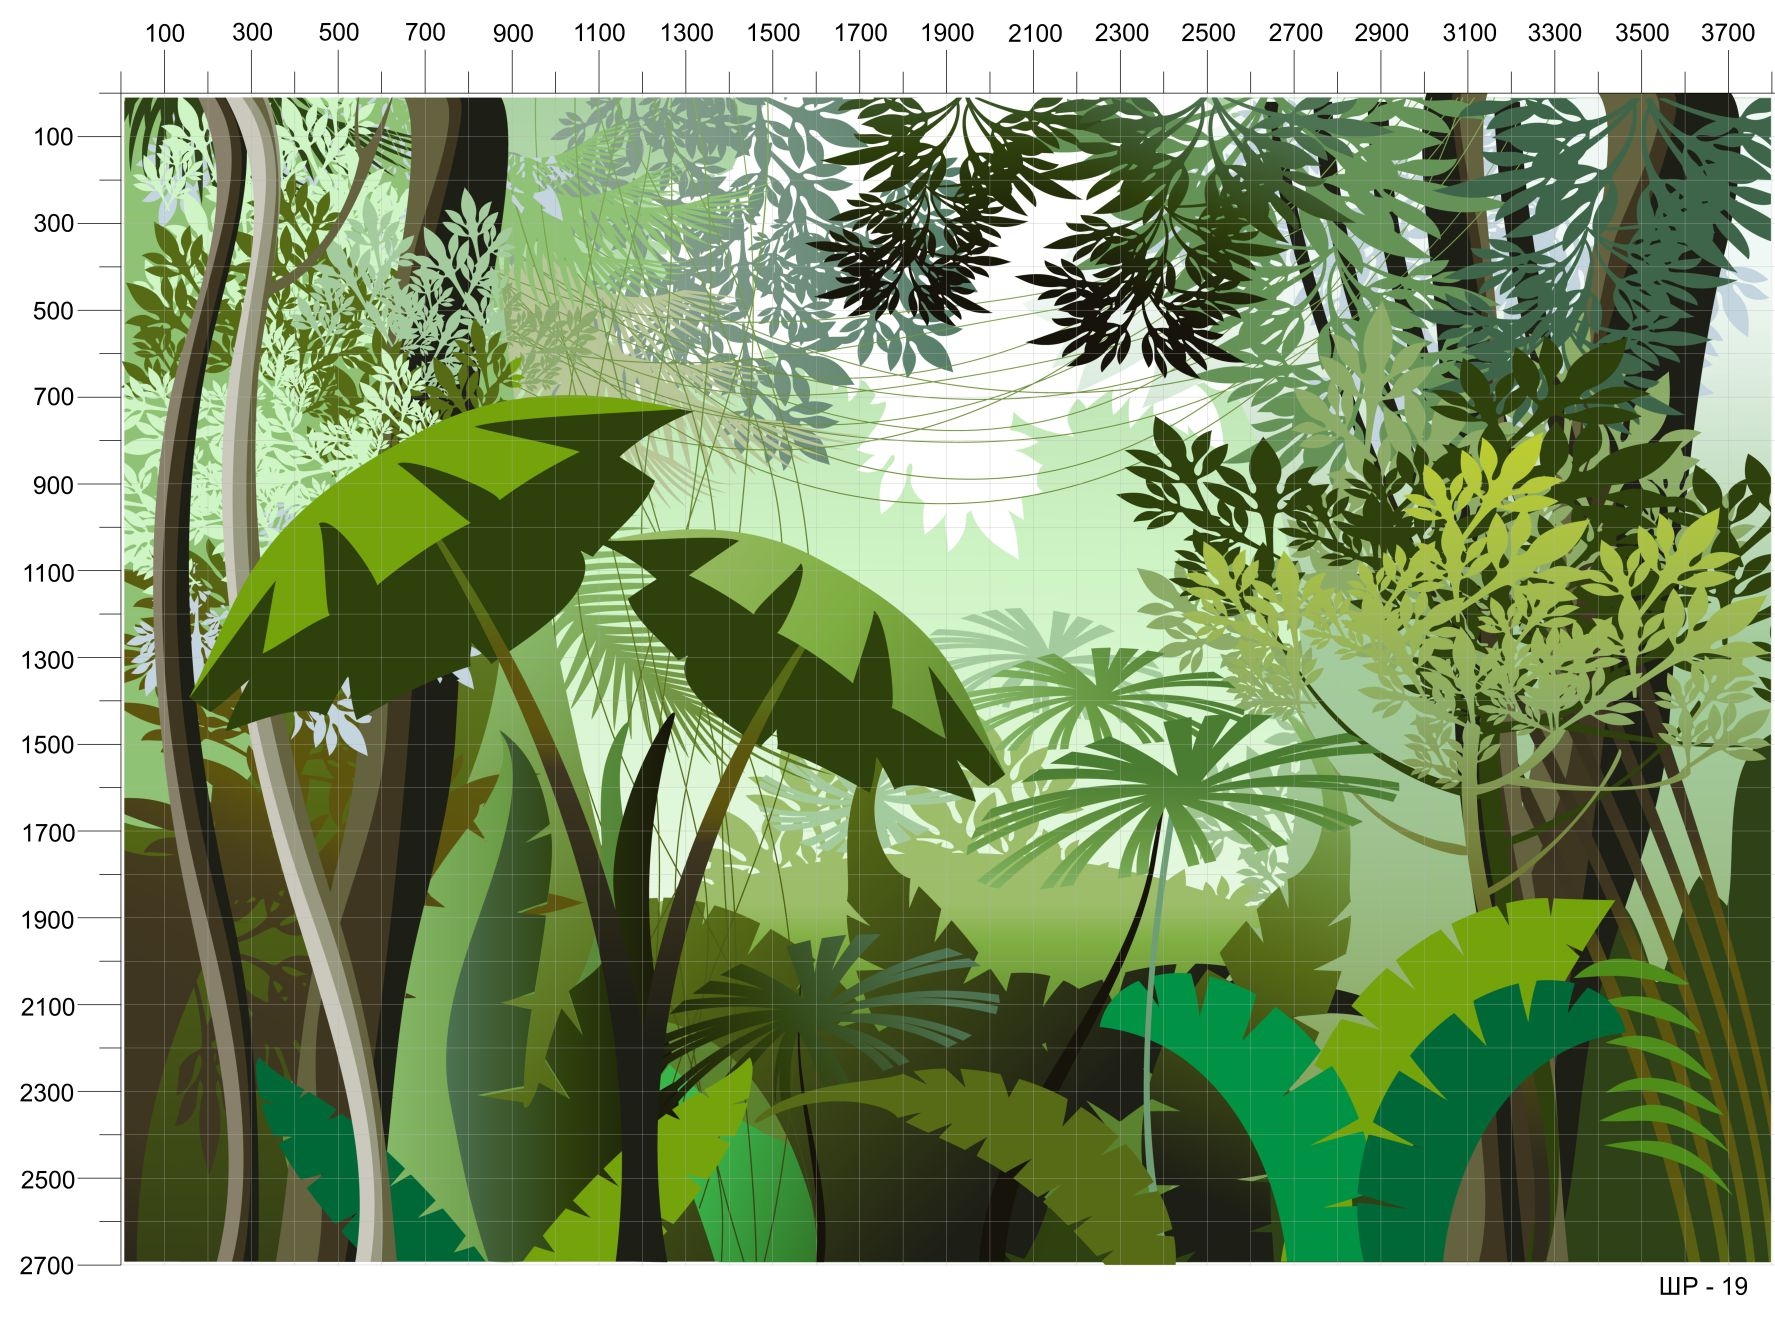Select the 2100 label on the horizontal ruler
The height and width of the screenshot is (1323, 1775).
coord(1035,34)
